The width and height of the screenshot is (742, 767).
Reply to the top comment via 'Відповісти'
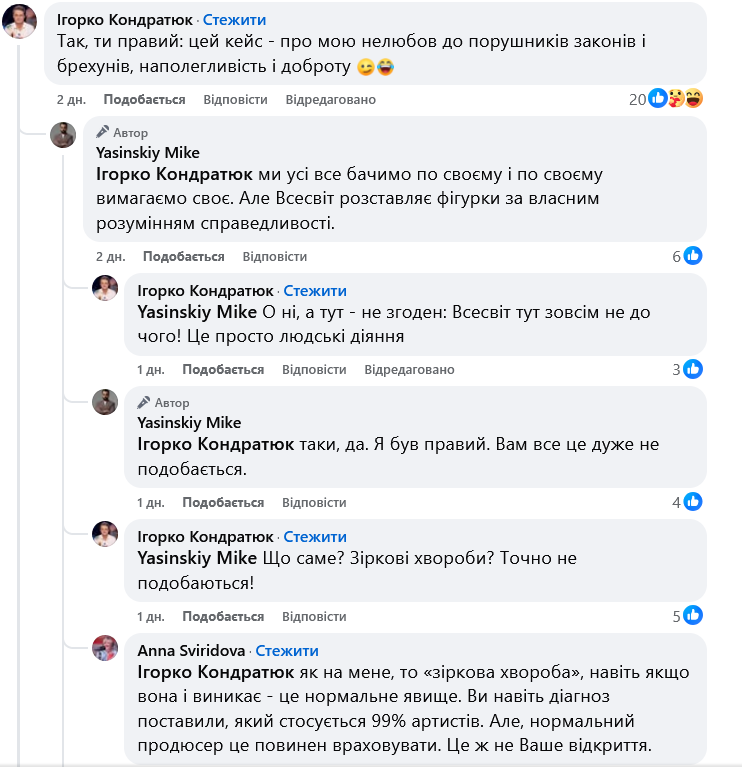pos(235,100)
